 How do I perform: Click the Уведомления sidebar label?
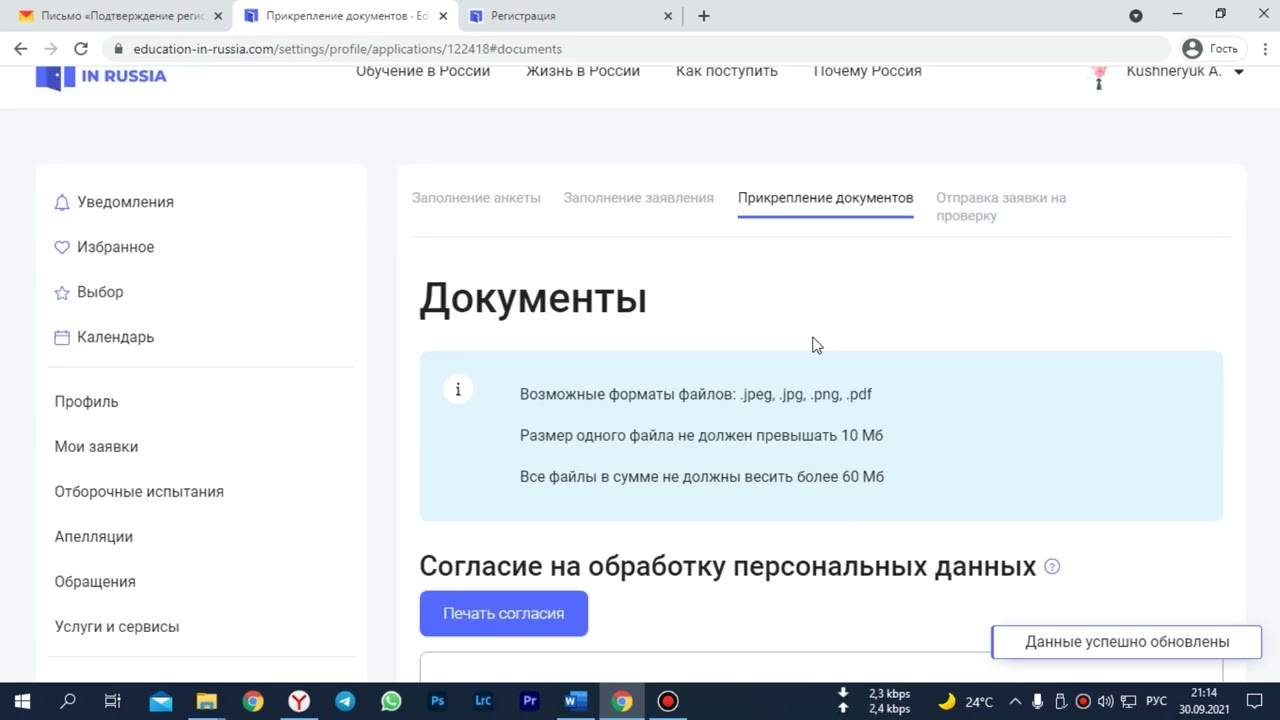click(125, 202)
